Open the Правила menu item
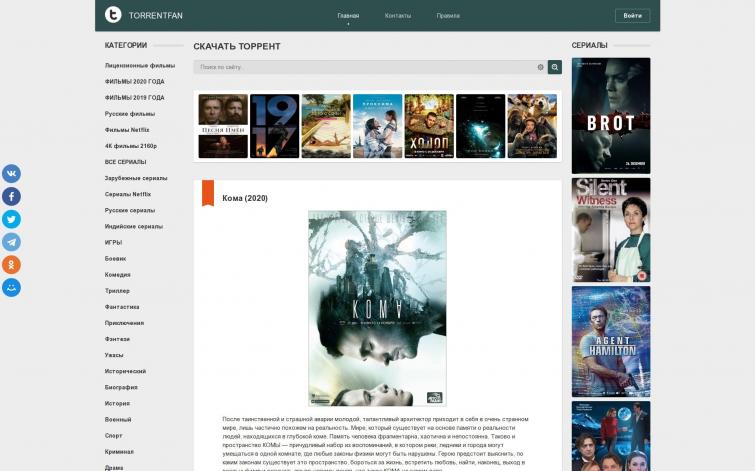The width and height of the screenshot is (755, 471). (x=448, y=15)
